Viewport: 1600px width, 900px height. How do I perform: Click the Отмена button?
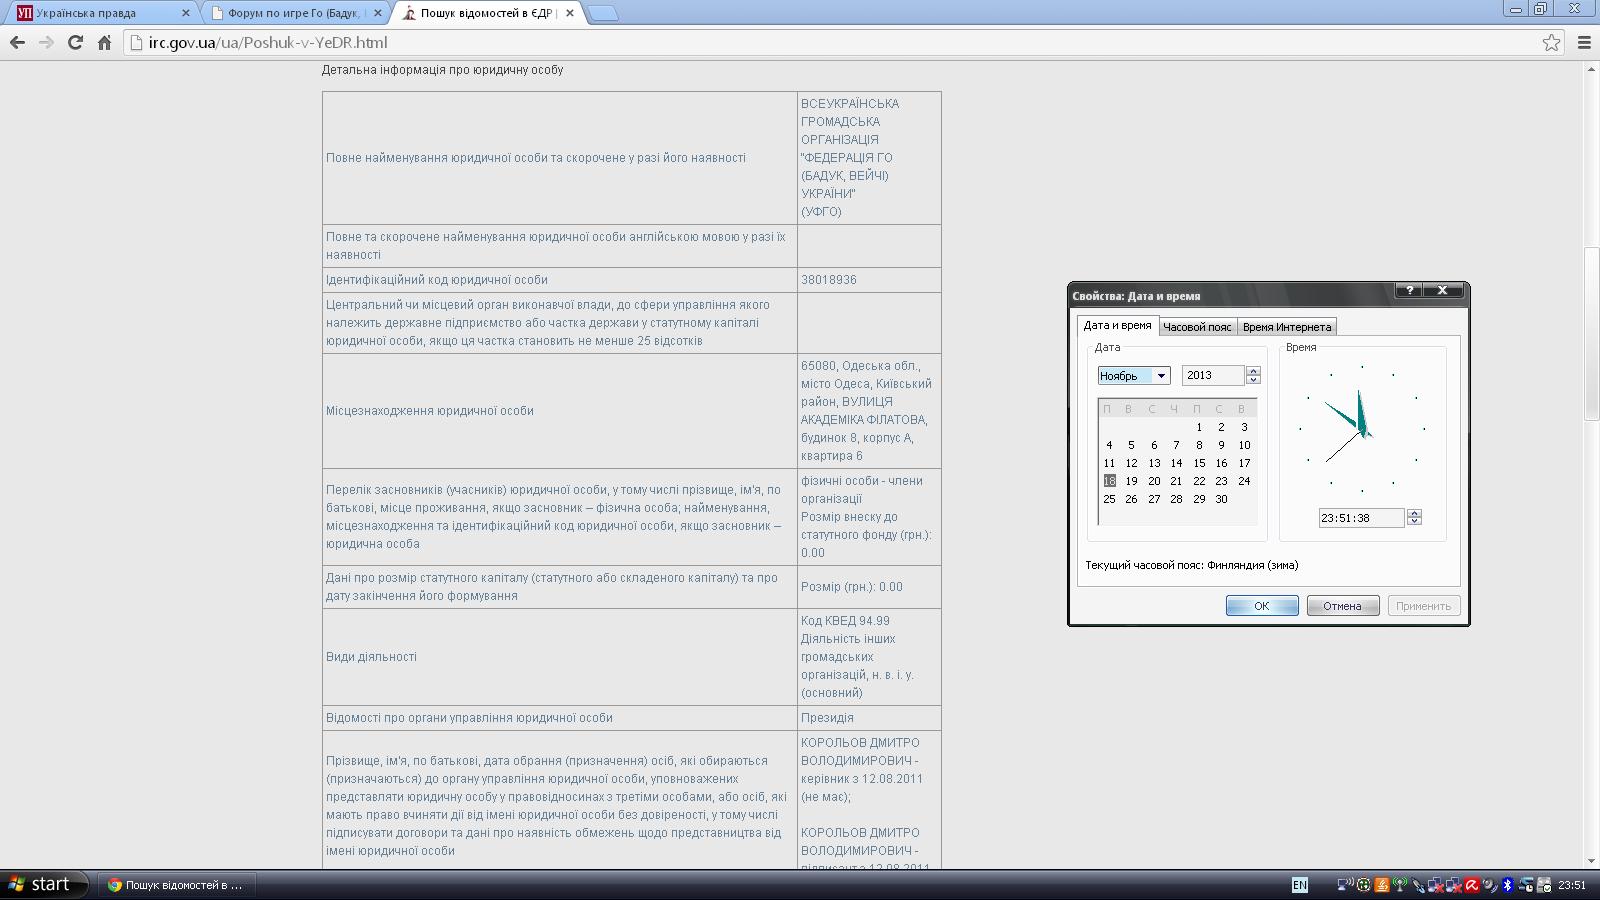1342,606
